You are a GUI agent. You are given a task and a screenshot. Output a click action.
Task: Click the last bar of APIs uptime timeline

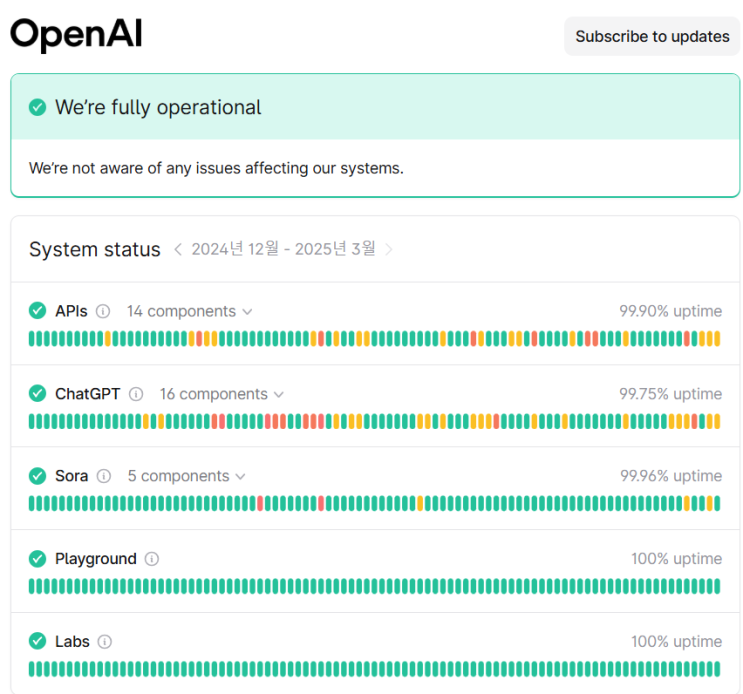click(717, 339)
